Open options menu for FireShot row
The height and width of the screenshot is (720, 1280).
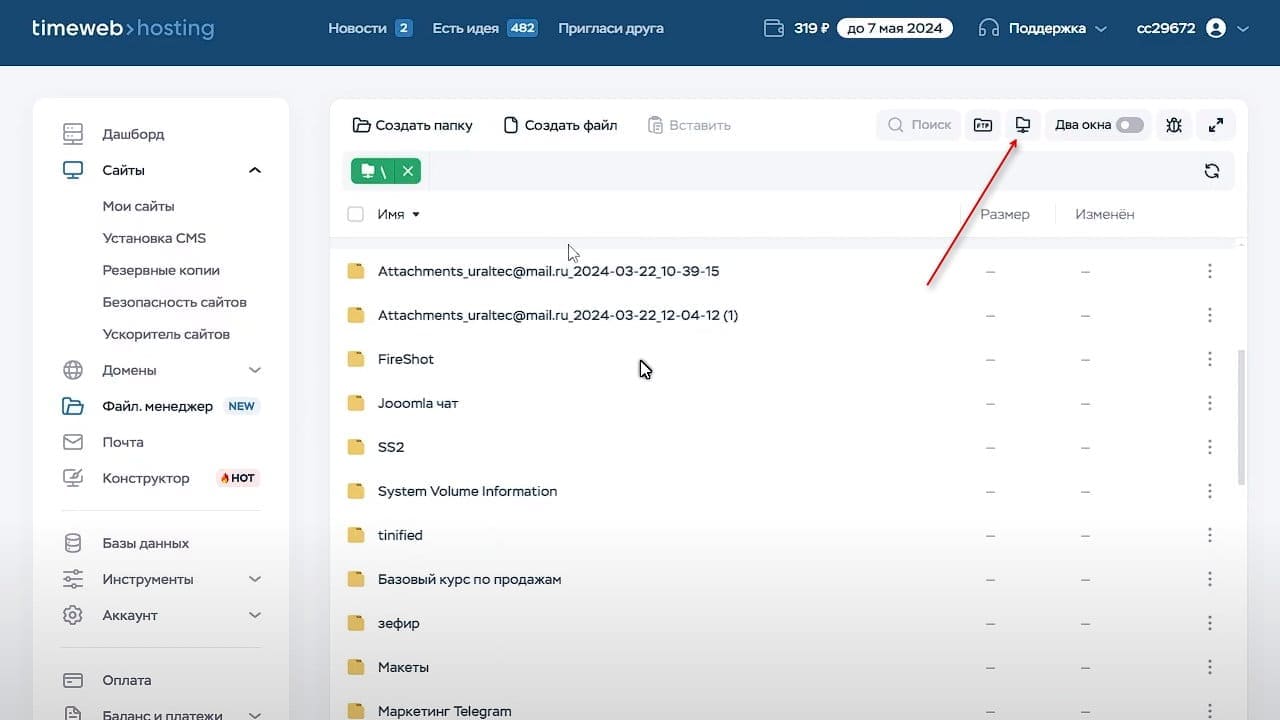[x=1210, y=359]
